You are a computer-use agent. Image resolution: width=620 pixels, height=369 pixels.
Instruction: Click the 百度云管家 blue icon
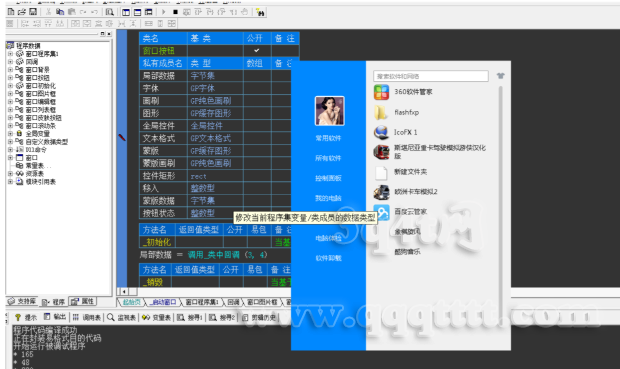coord(382,212)
